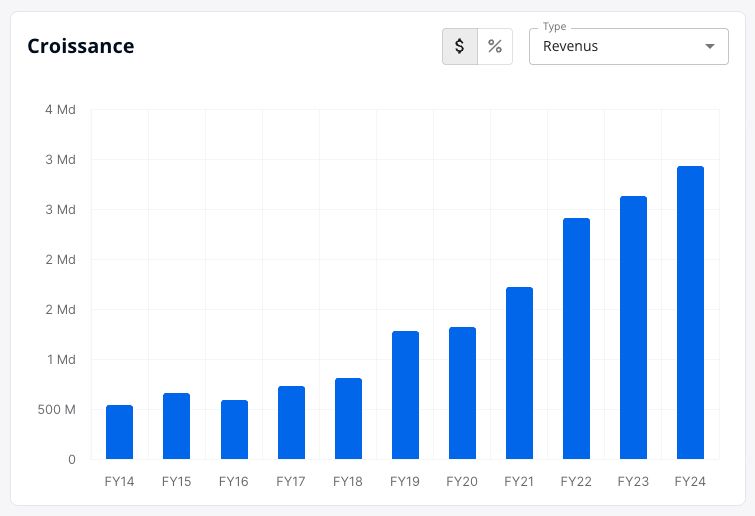755x516 pixels.
Task: Click the Croissance heading
Action: click(x=81, y=46)
